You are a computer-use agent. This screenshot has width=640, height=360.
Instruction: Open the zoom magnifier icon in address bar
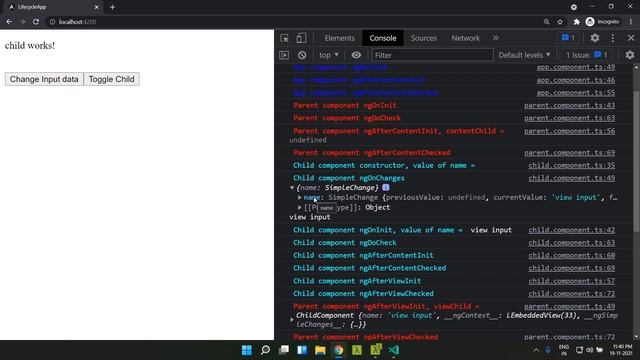pyautogui.click(x=547, y=22)
